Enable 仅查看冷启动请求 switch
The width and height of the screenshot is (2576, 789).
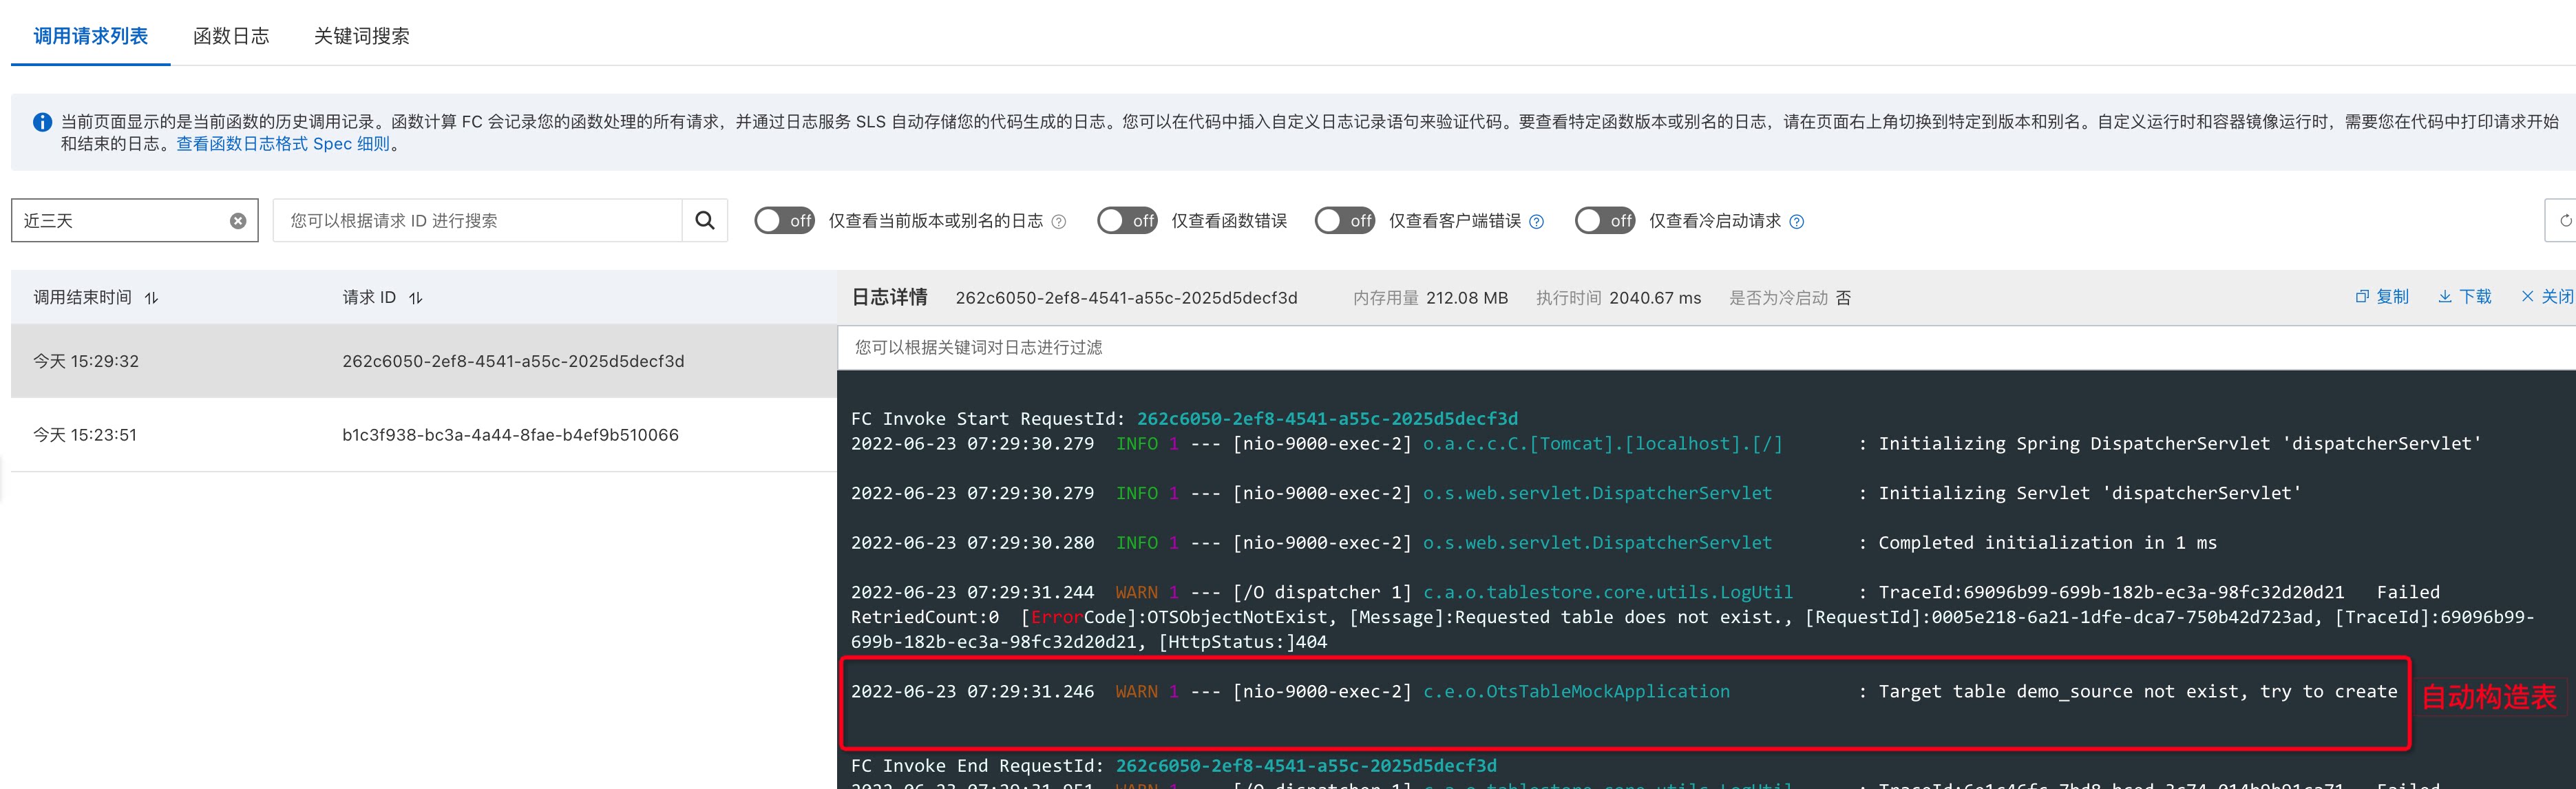click(x=1605, y=220)
